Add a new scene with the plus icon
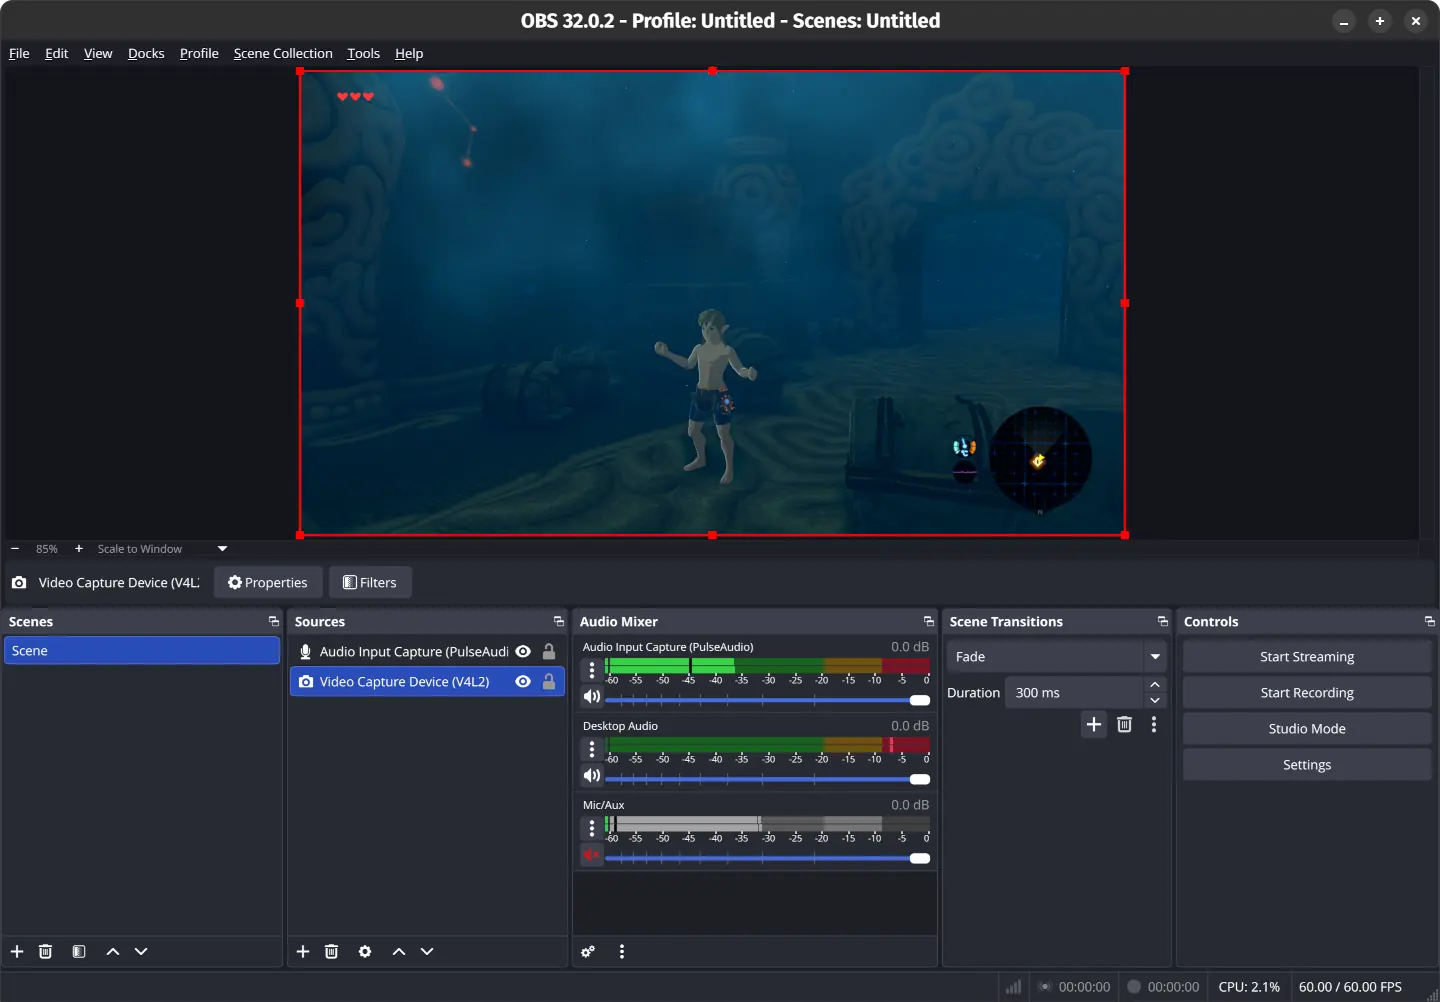Viewport: 1440px width, 1002px height. click(16, 951)
